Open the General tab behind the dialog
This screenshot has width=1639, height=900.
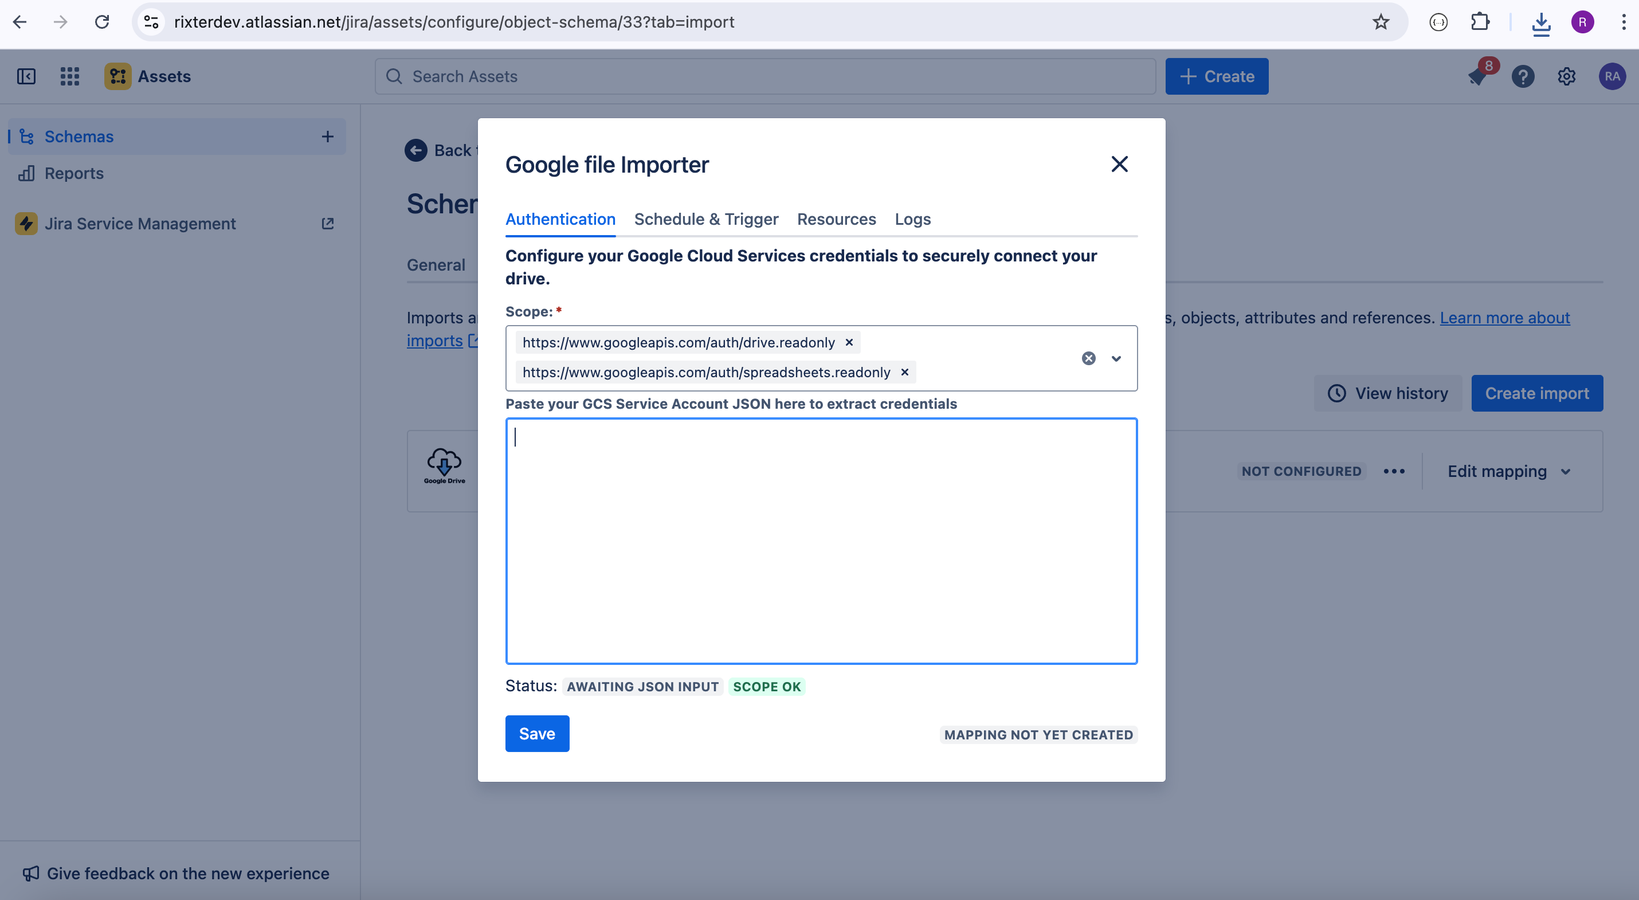(x=436, y=265)
